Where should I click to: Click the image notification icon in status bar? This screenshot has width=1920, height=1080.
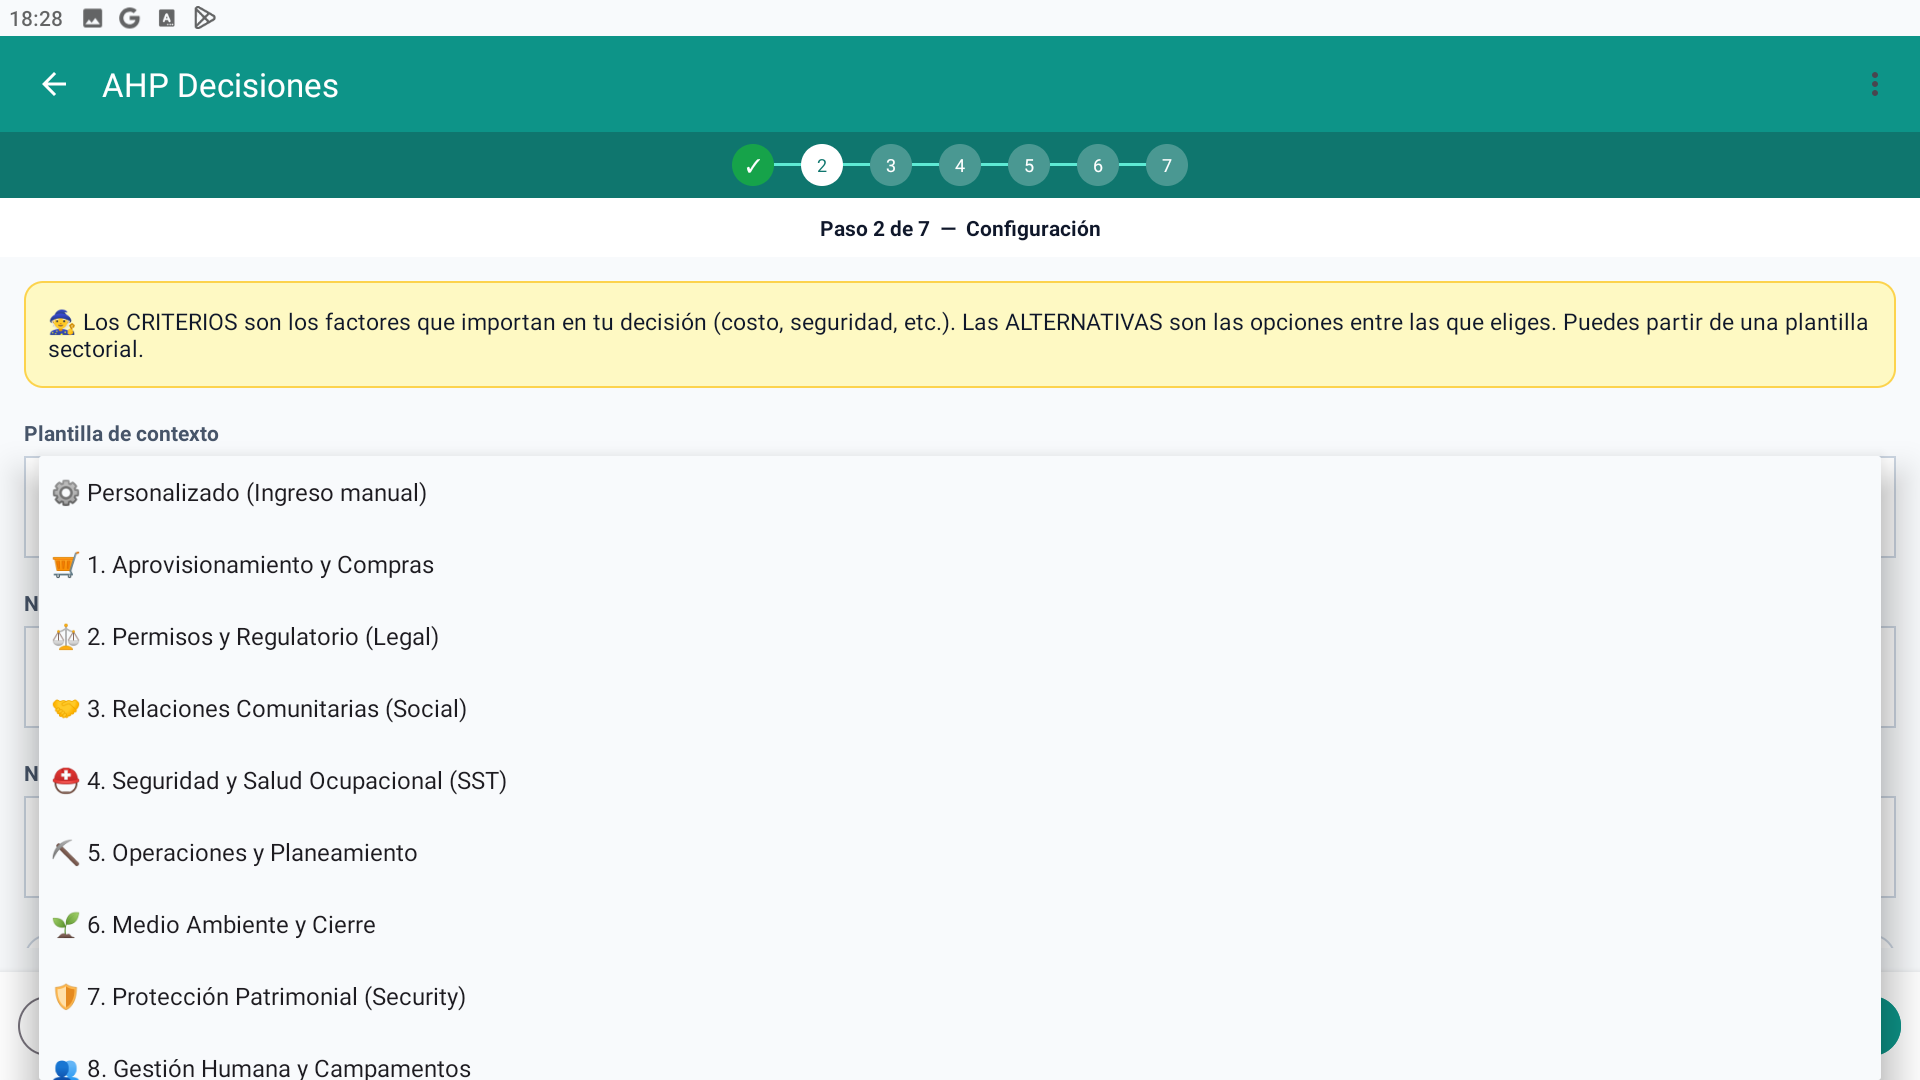pos(92,18)
